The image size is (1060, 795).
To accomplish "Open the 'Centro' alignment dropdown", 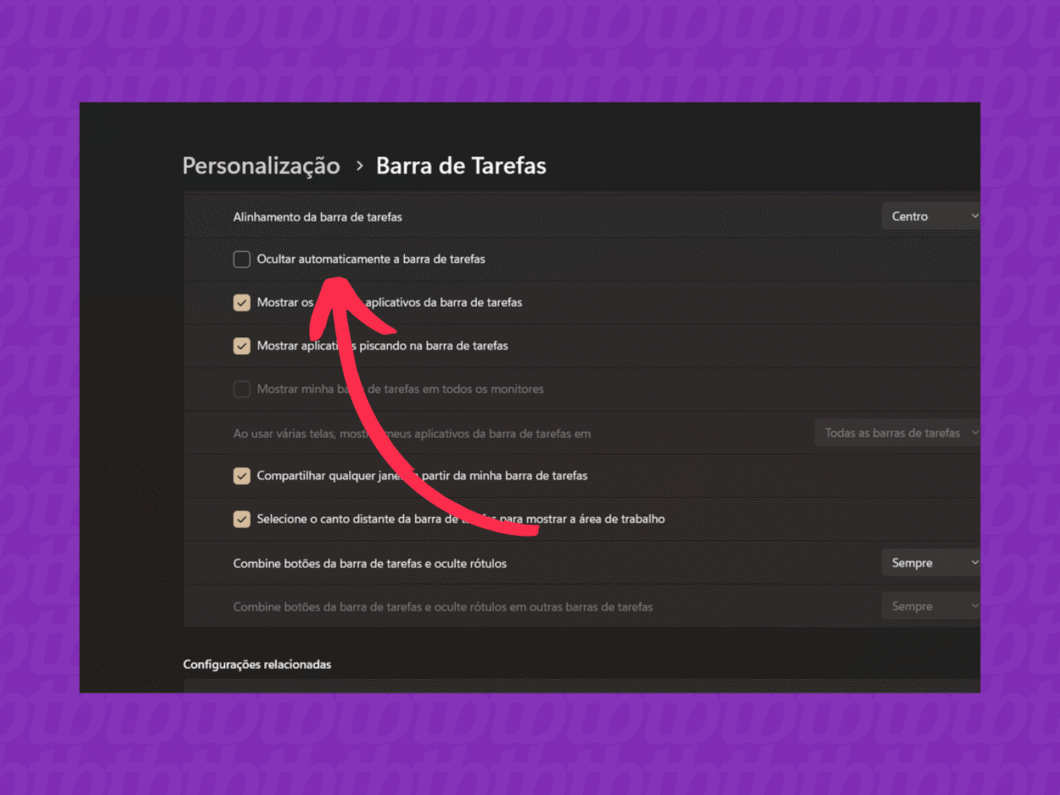I will (931, 216).
